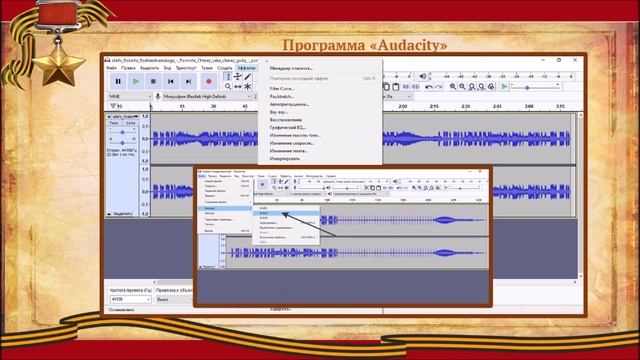
Task: Click the Copy icon in the edit toolbar
Action: 386,87
